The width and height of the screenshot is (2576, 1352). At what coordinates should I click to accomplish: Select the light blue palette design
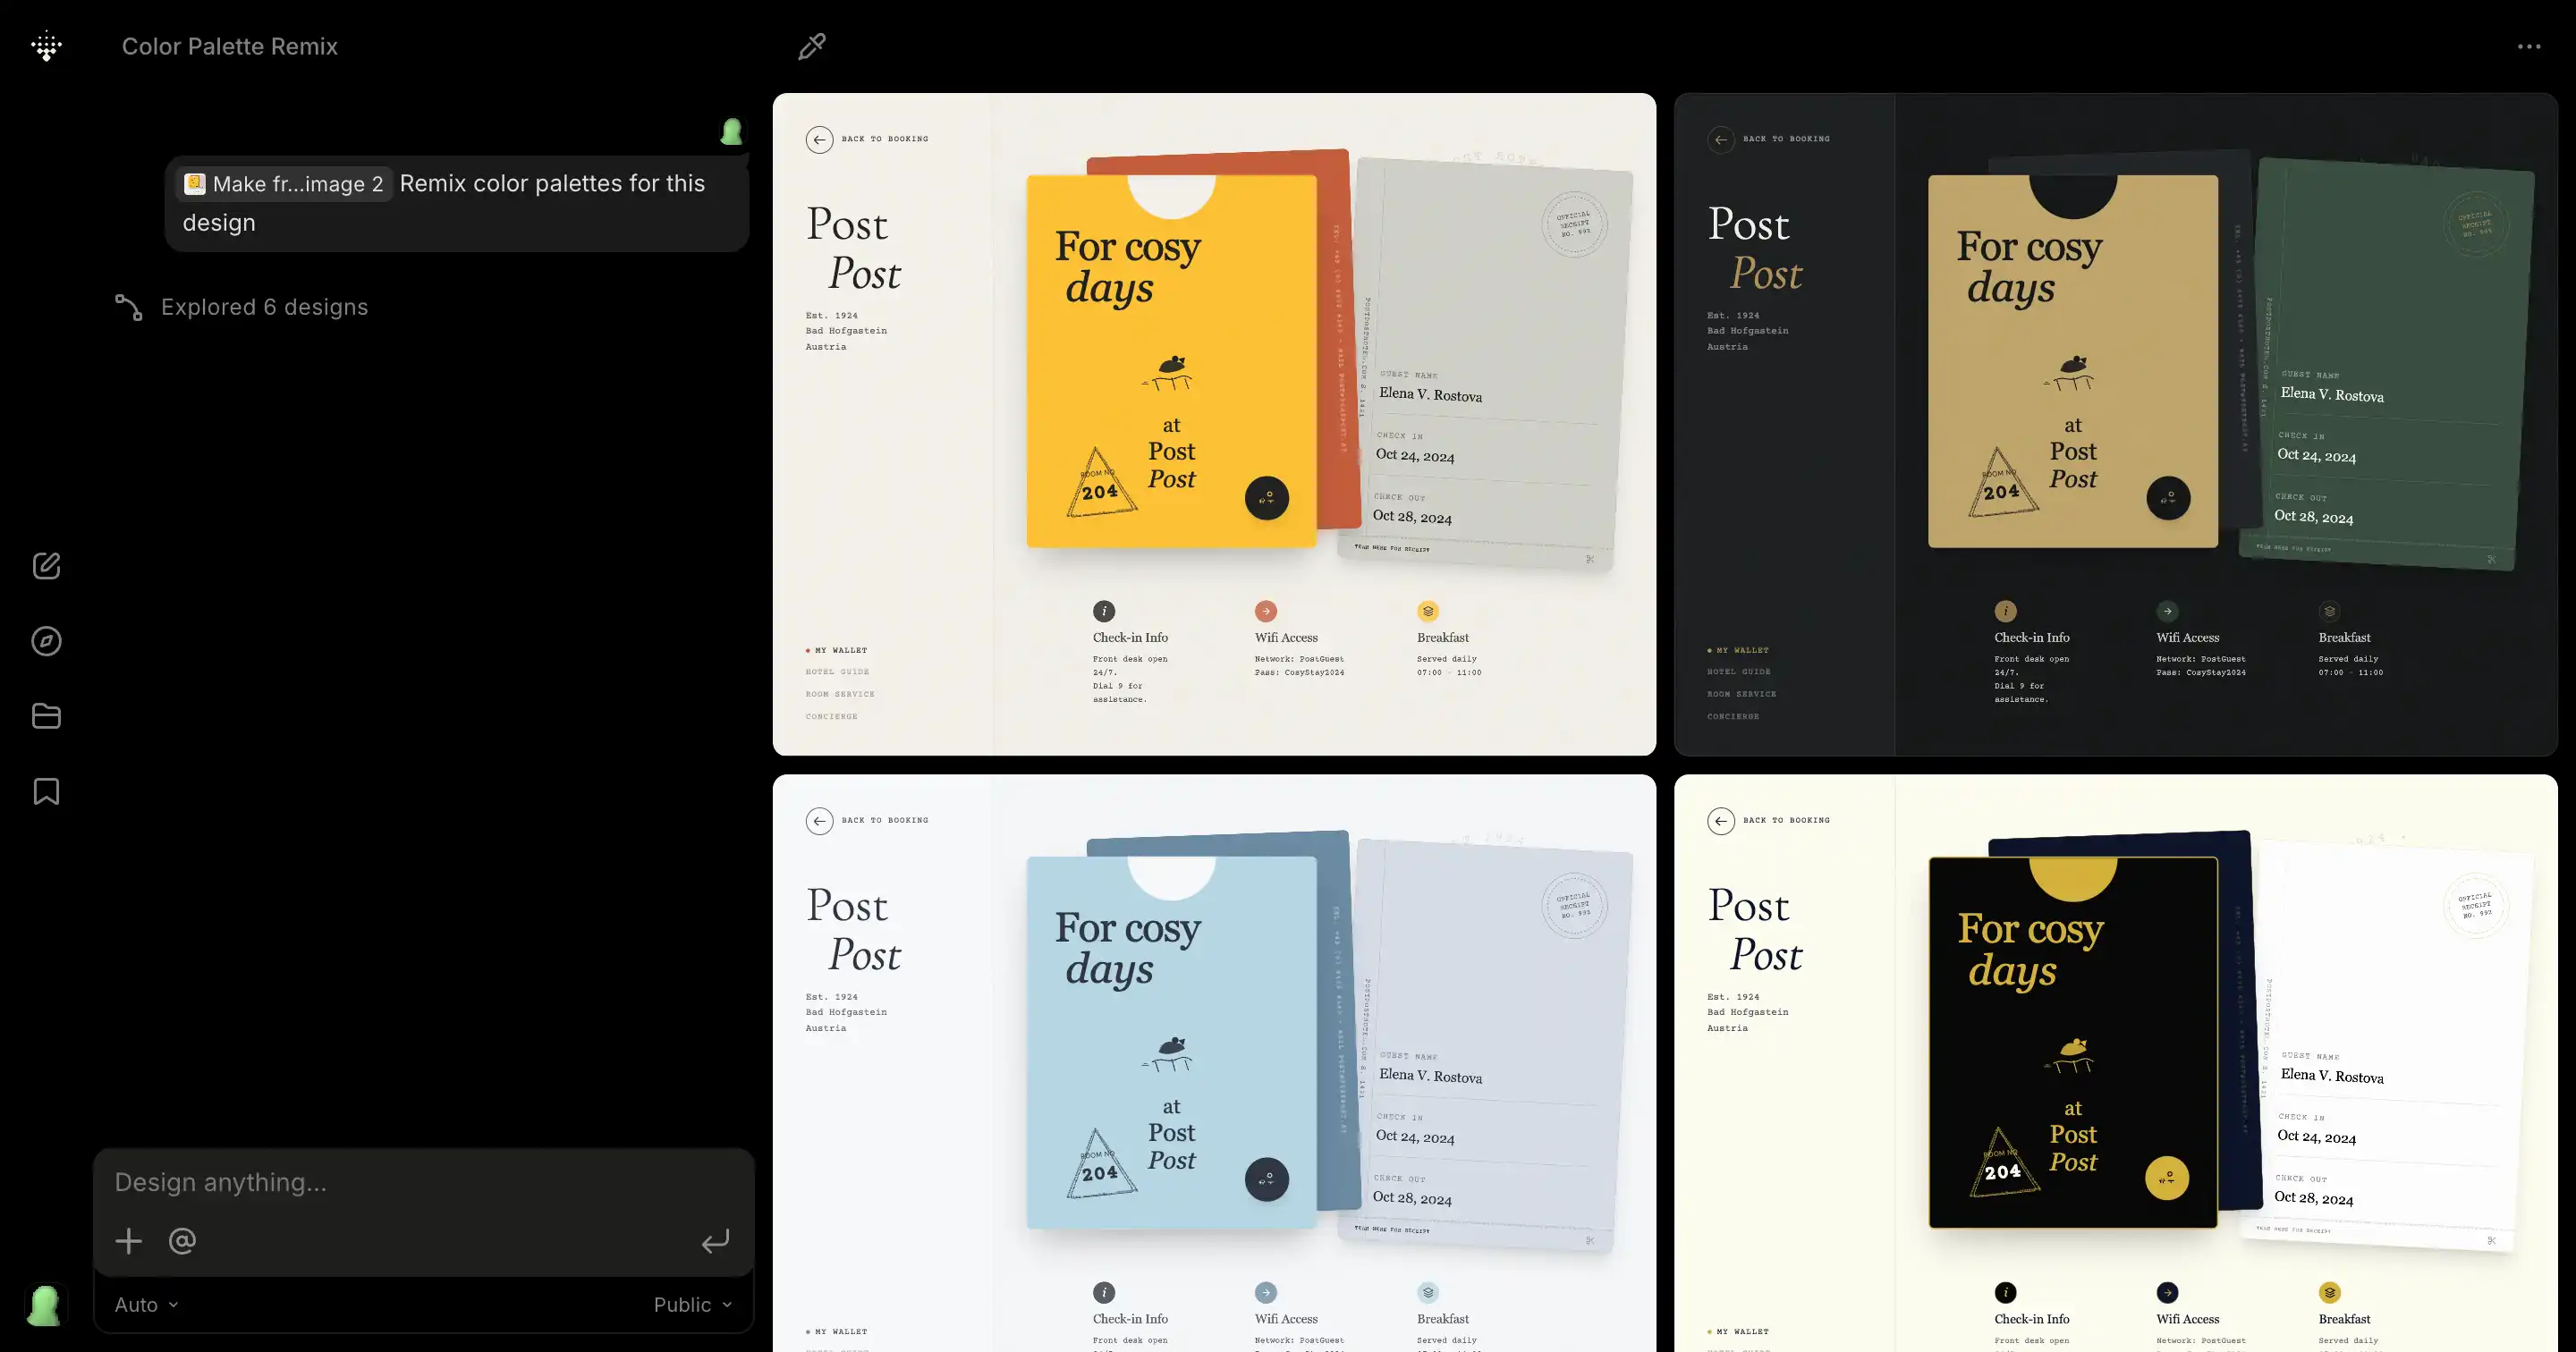(1214, 1063)
